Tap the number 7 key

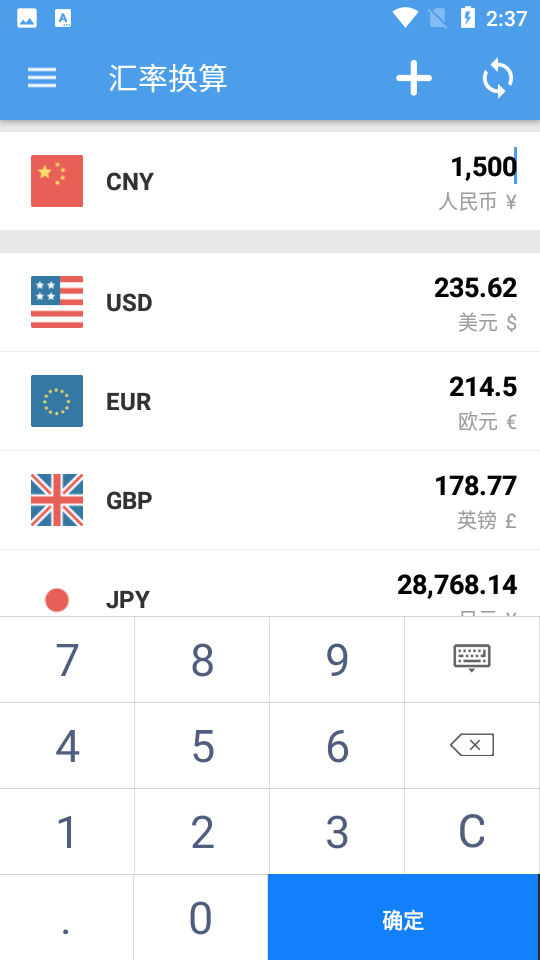point(67,659)
